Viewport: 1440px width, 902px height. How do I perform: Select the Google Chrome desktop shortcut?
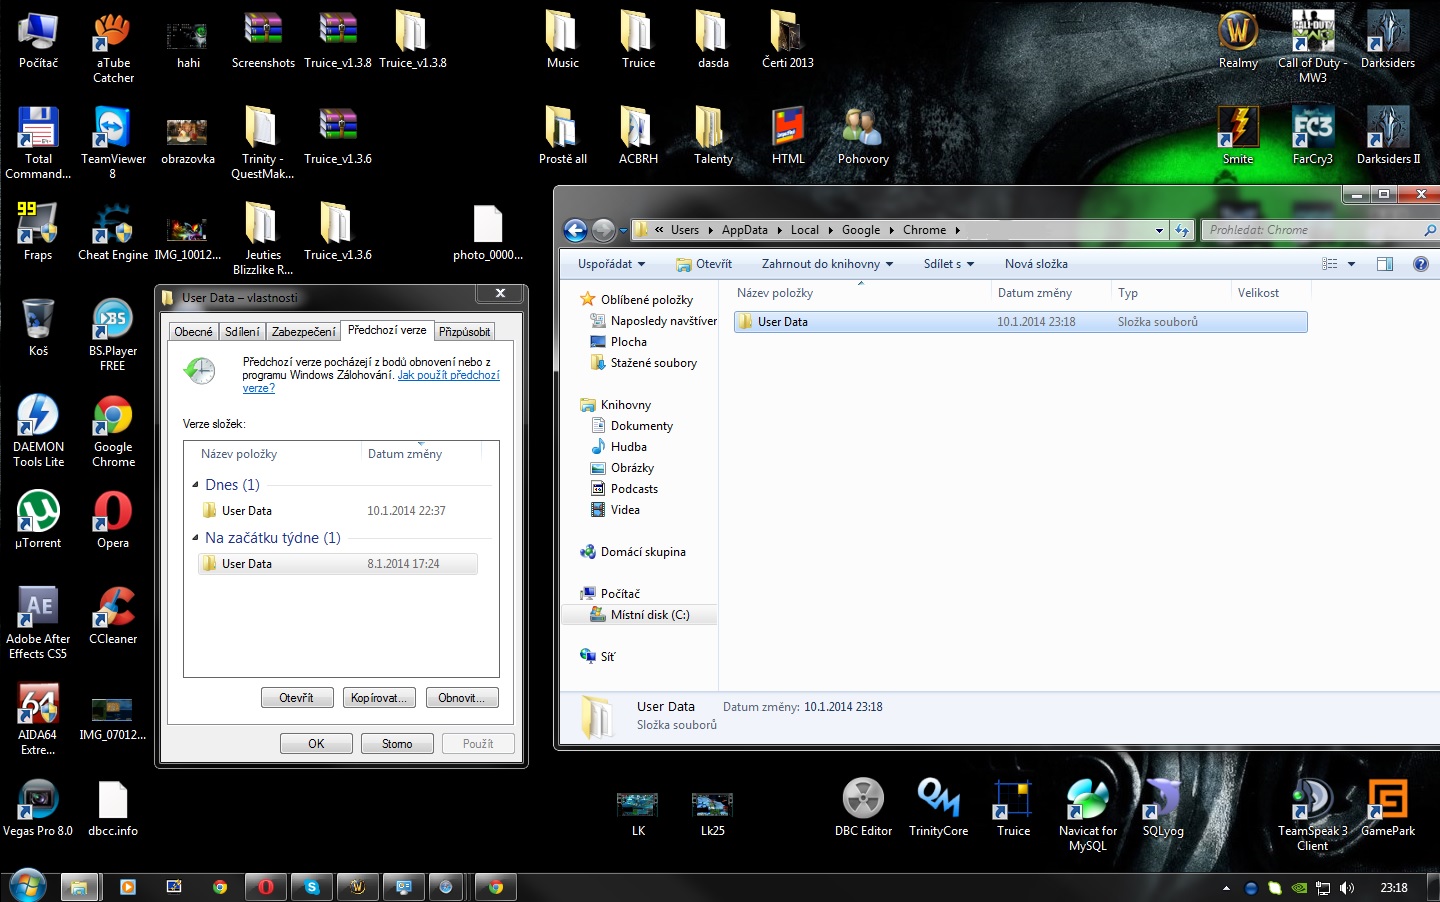[x=113, y=431]
